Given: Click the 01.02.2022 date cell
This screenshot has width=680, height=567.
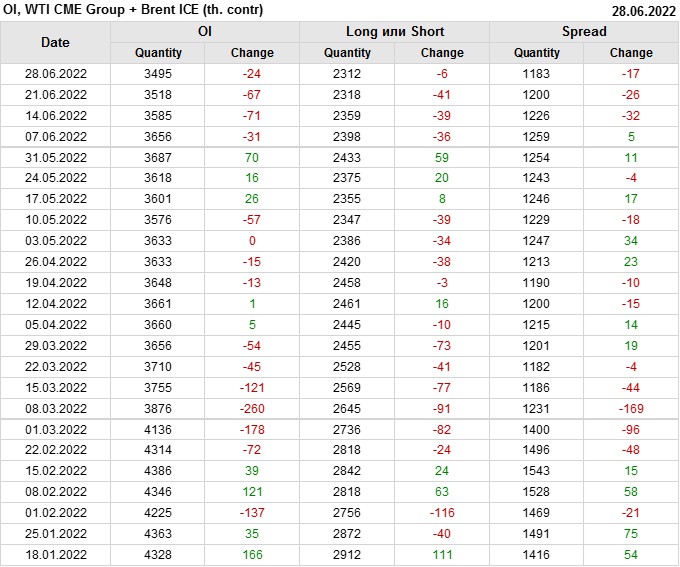Looking at the screenshot, I should (x=55, y=512).
